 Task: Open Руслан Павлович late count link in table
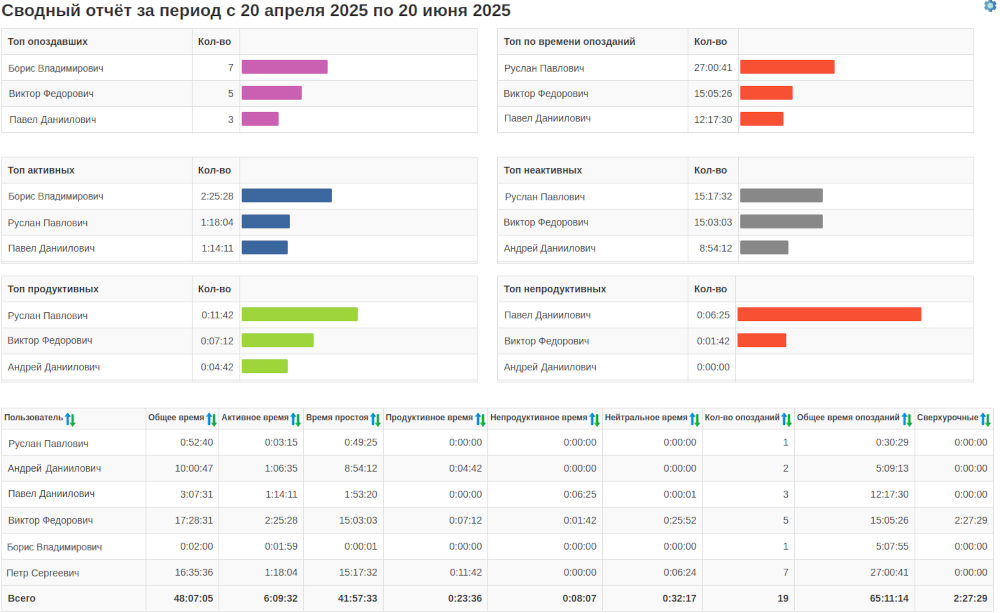tap(785, 442)
